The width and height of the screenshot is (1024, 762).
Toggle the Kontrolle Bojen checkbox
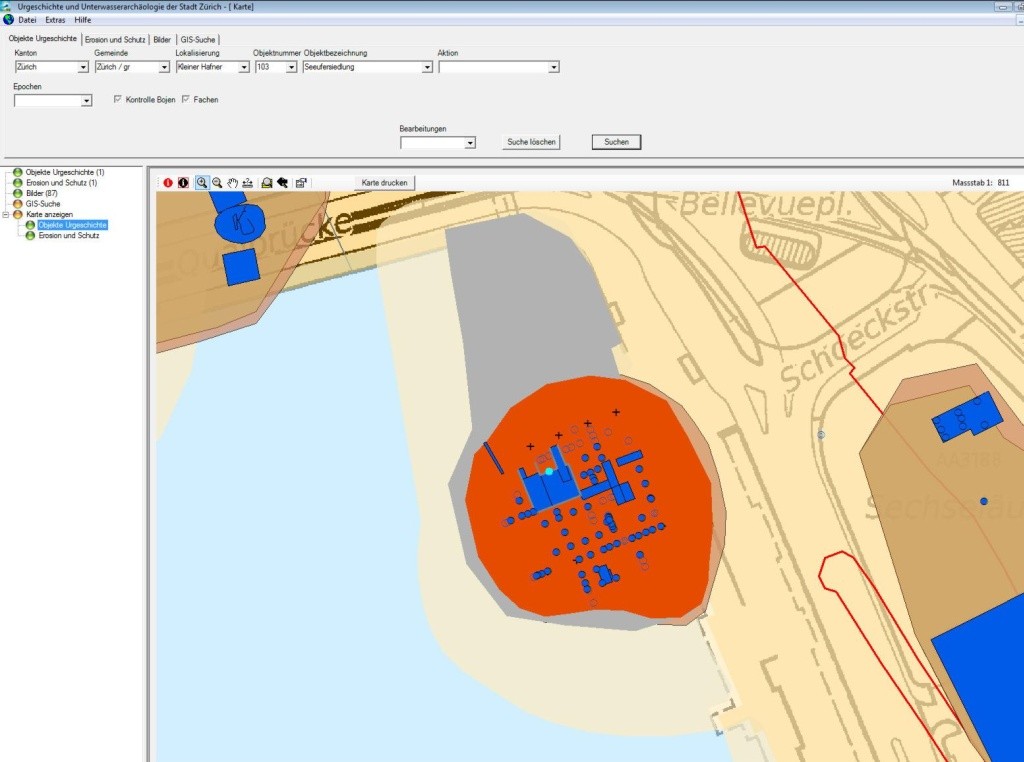118,99
